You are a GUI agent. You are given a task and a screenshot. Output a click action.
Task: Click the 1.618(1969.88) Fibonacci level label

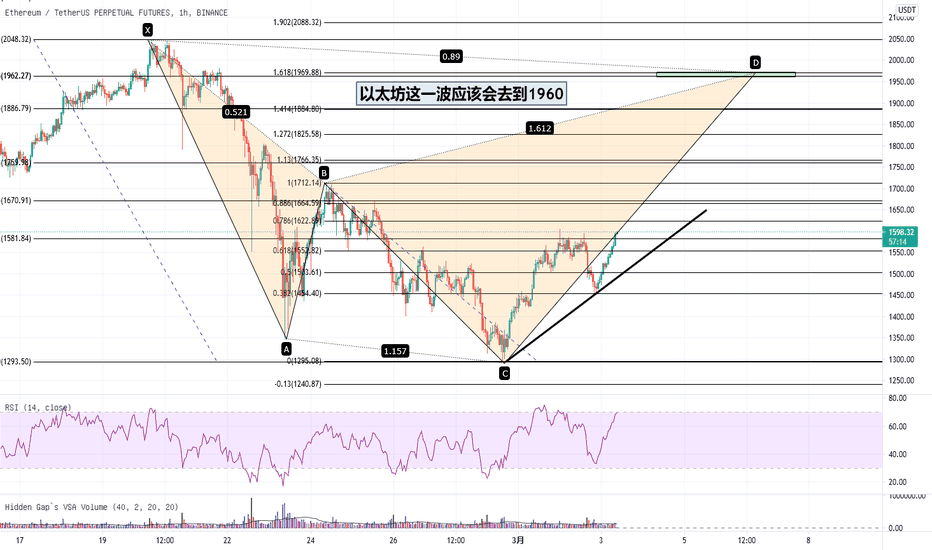(297, 72)
